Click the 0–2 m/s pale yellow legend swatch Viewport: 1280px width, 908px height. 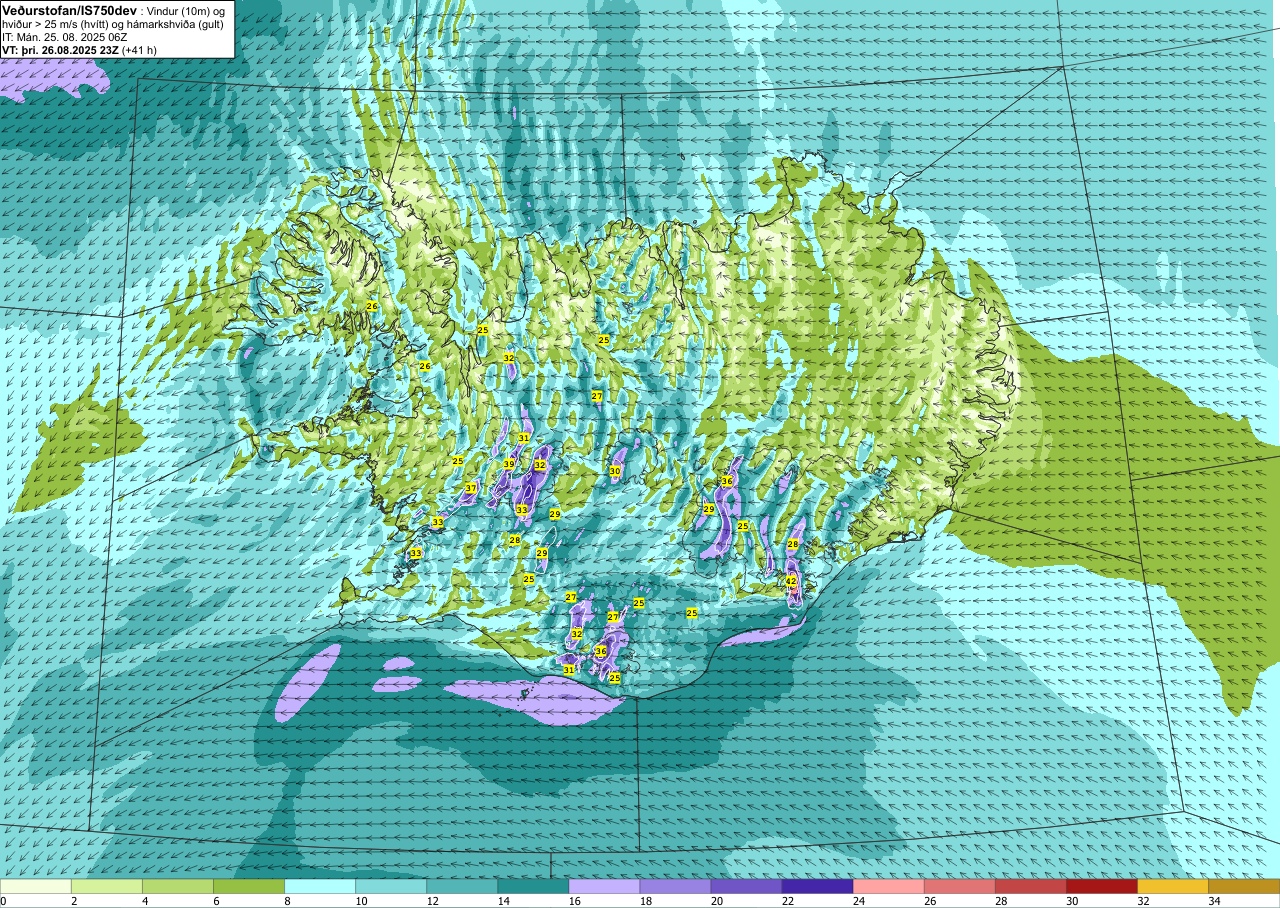coord(36,886)
